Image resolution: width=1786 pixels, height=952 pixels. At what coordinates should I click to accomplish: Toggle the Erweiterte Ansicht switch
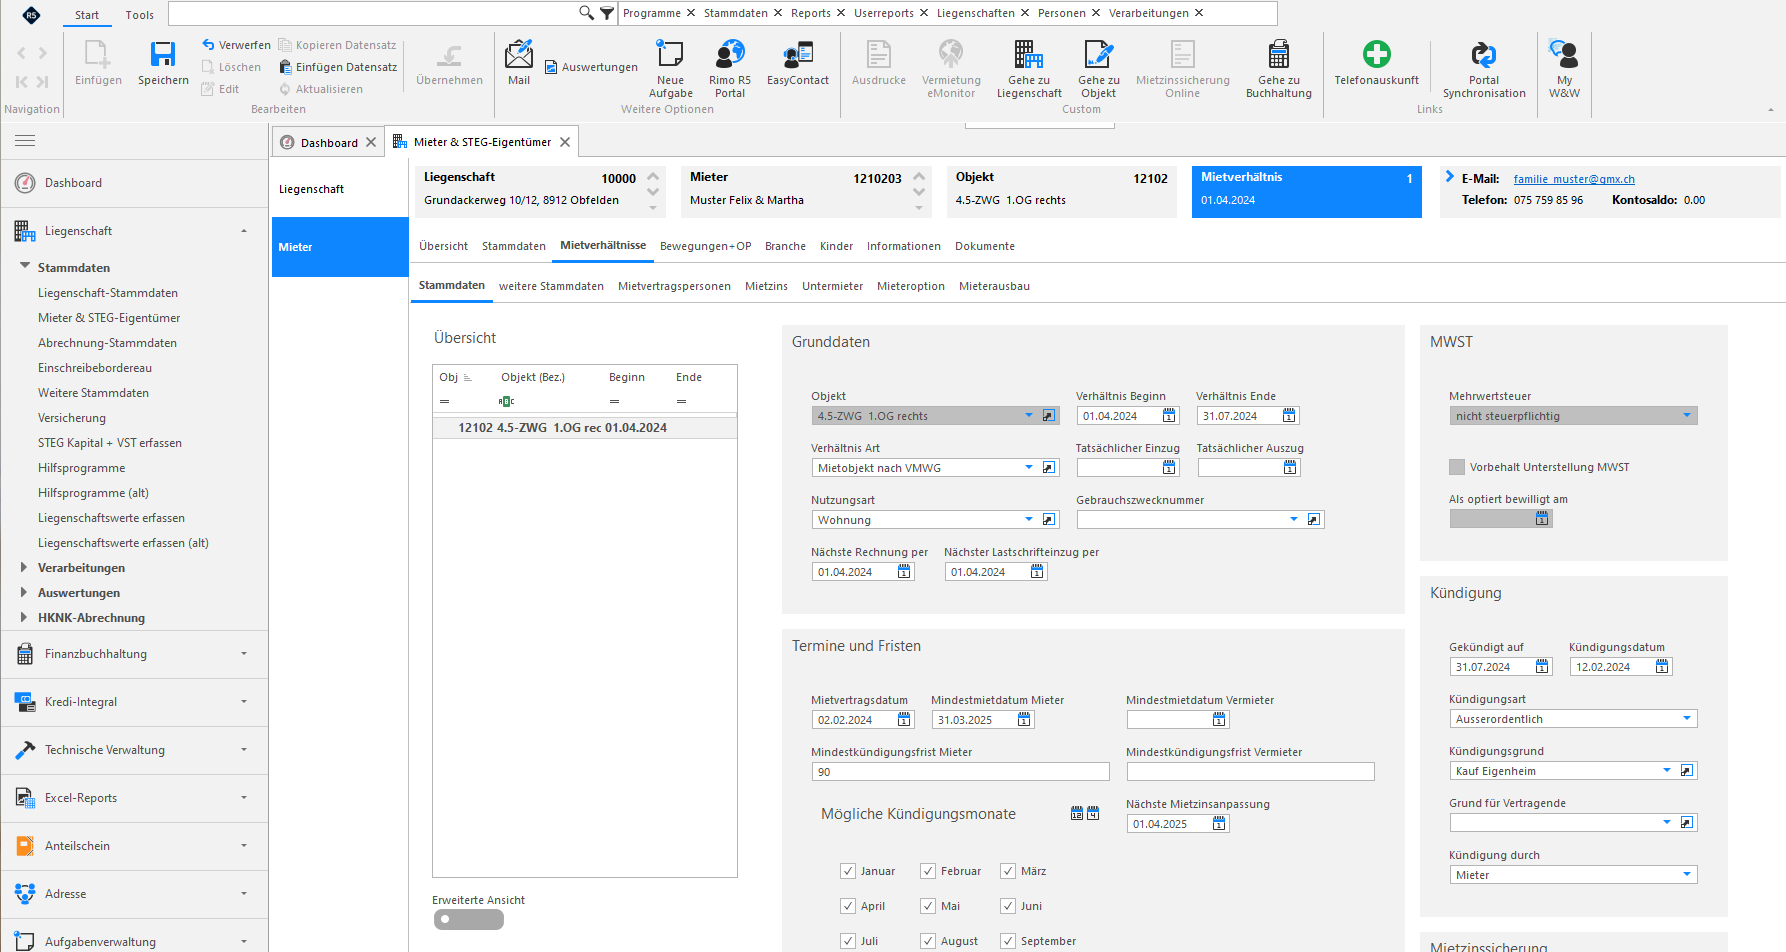(468, 919)
